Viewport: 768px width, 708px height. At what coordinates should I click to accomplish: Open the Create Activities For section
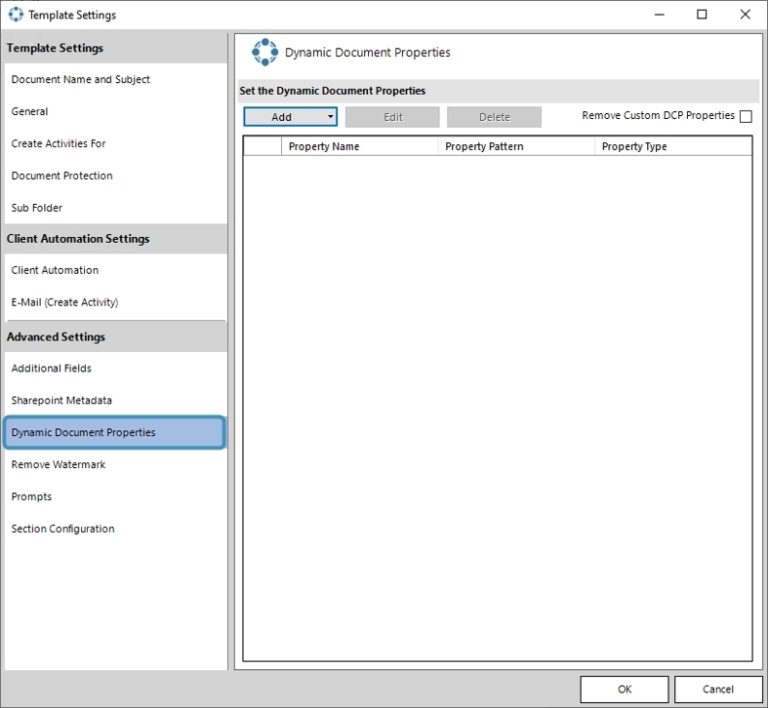[x=58, y=144]
